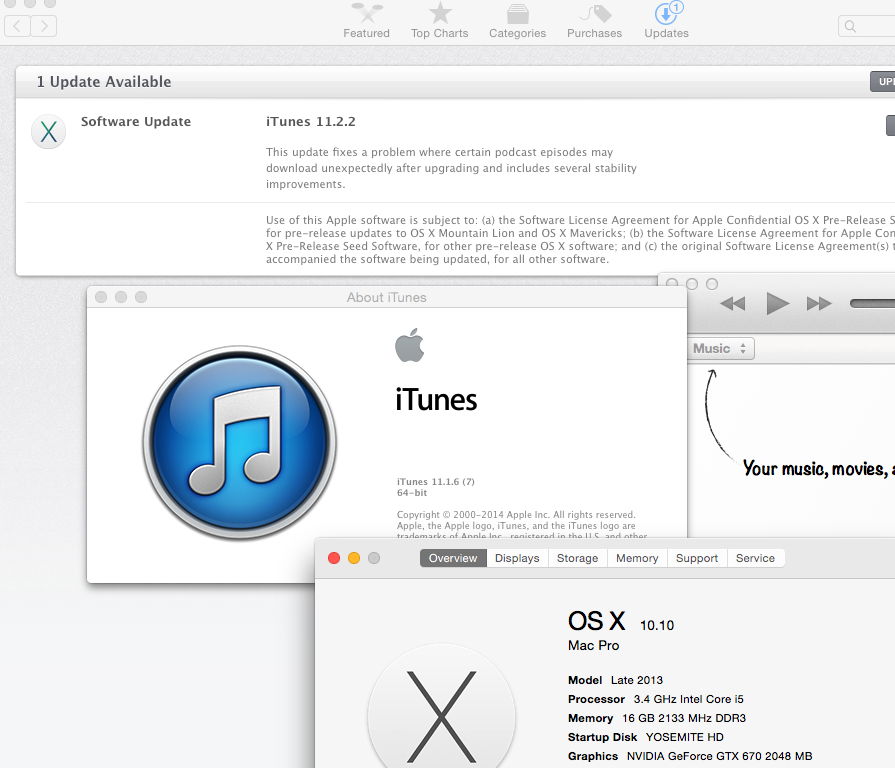Image resolution: width=895 pixels, height=768 pixels.
Task: Open Purchases in App Store toolbar
Action: click(594, 21)
